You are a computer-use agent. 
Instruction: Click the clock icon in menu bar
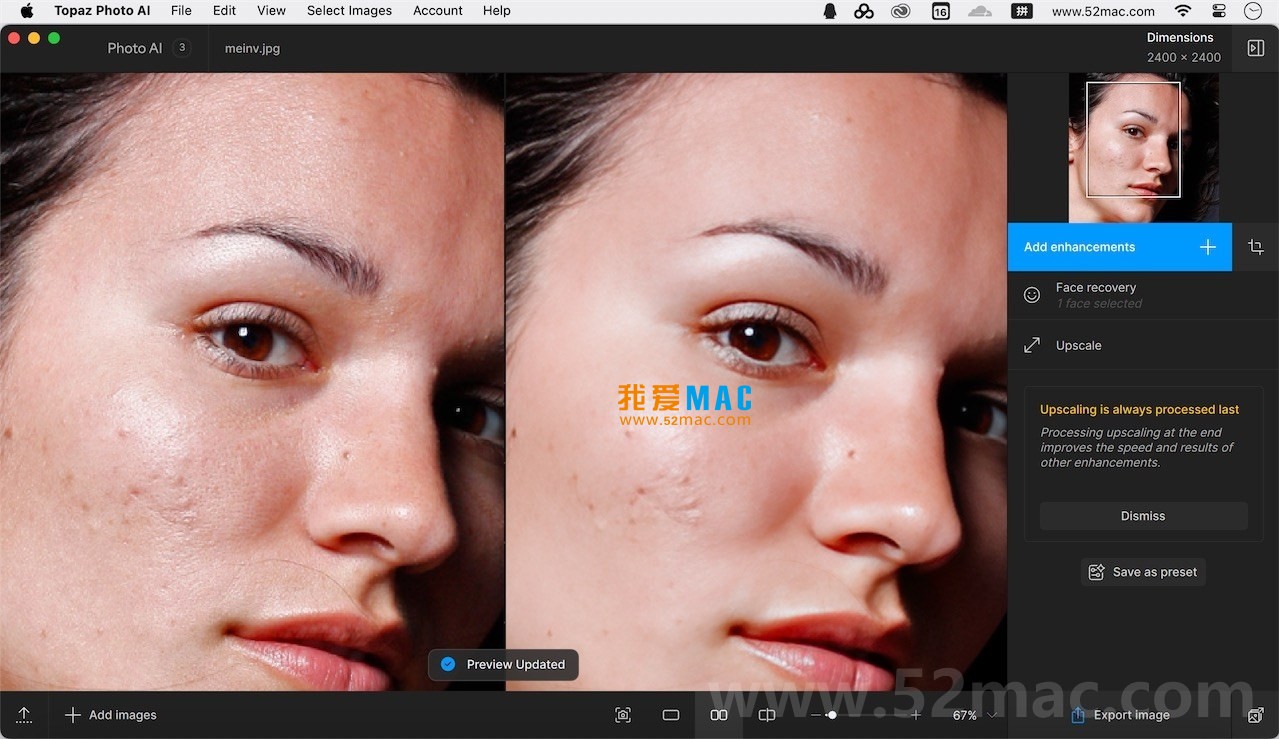1252,11
